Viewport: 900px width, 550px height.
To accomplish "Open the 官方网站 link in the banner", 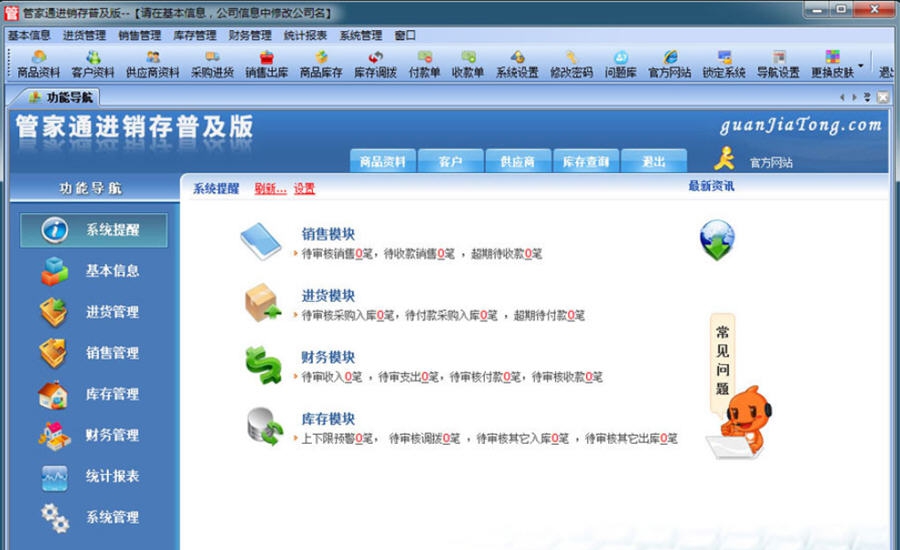I will [771, 163].
